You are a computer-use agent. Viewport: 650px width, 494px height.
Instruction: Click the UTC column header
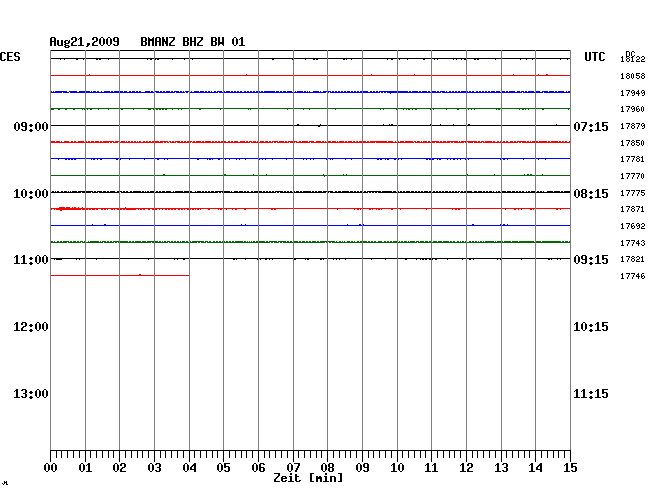coord(595,57)
